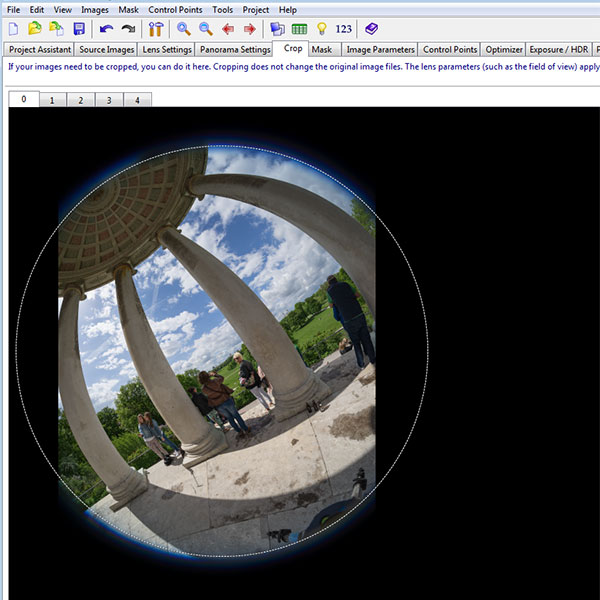The height and width of the screenshot is (600, 600).
Task: Go to next image with right red arrow
Action: (250, 29)
